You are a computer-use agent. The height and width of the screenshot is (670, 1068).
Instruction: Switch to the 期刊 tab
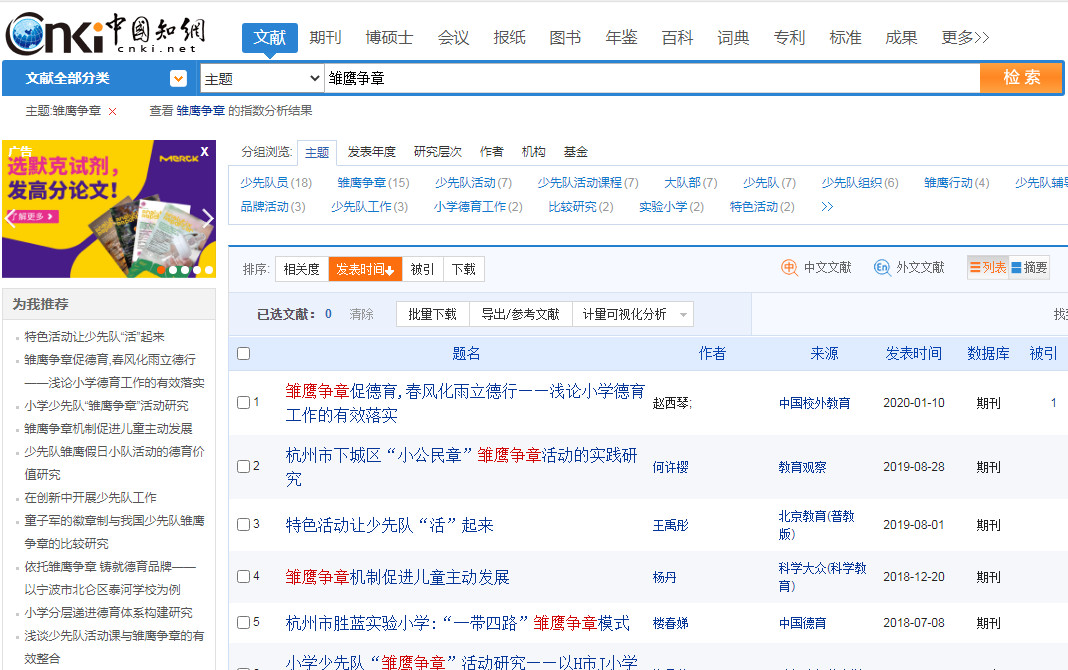point(325,38)
